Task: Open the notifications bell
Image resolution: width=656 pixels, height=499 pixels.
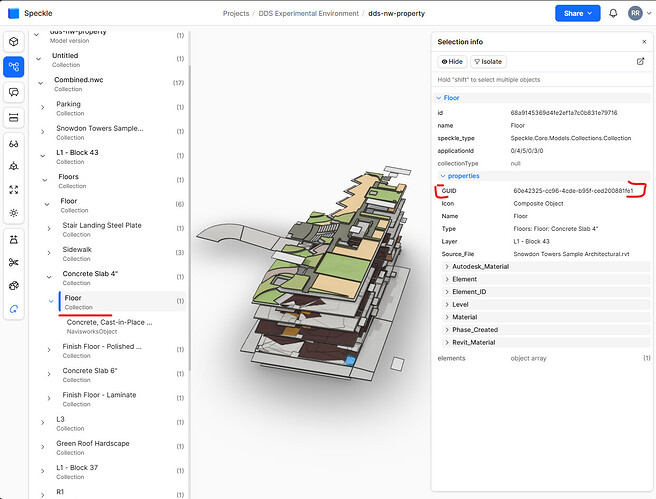Action: (x=613, y=13)
